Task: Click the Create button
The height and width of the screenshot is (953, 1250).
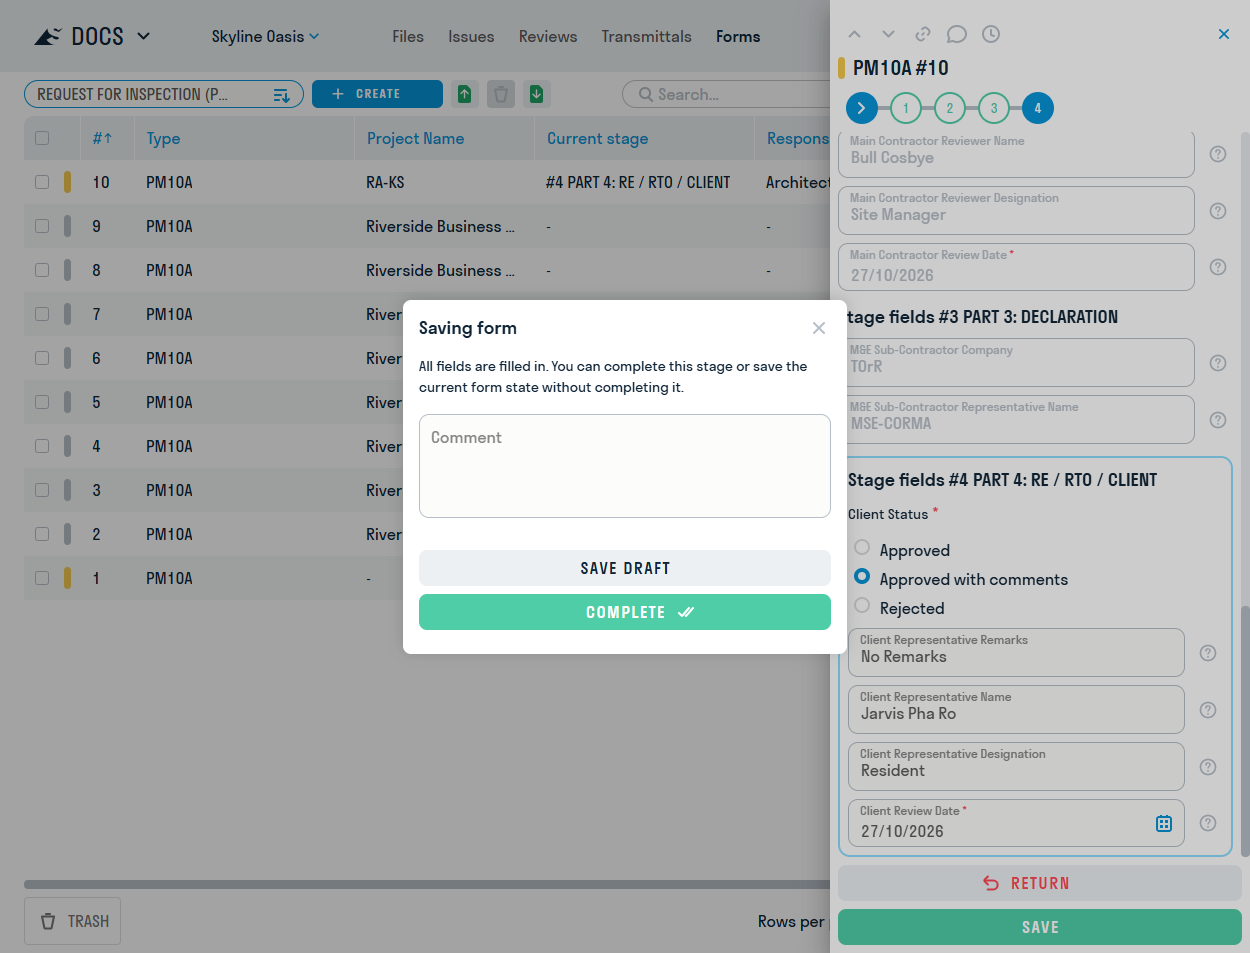Action: pos(377,94)
